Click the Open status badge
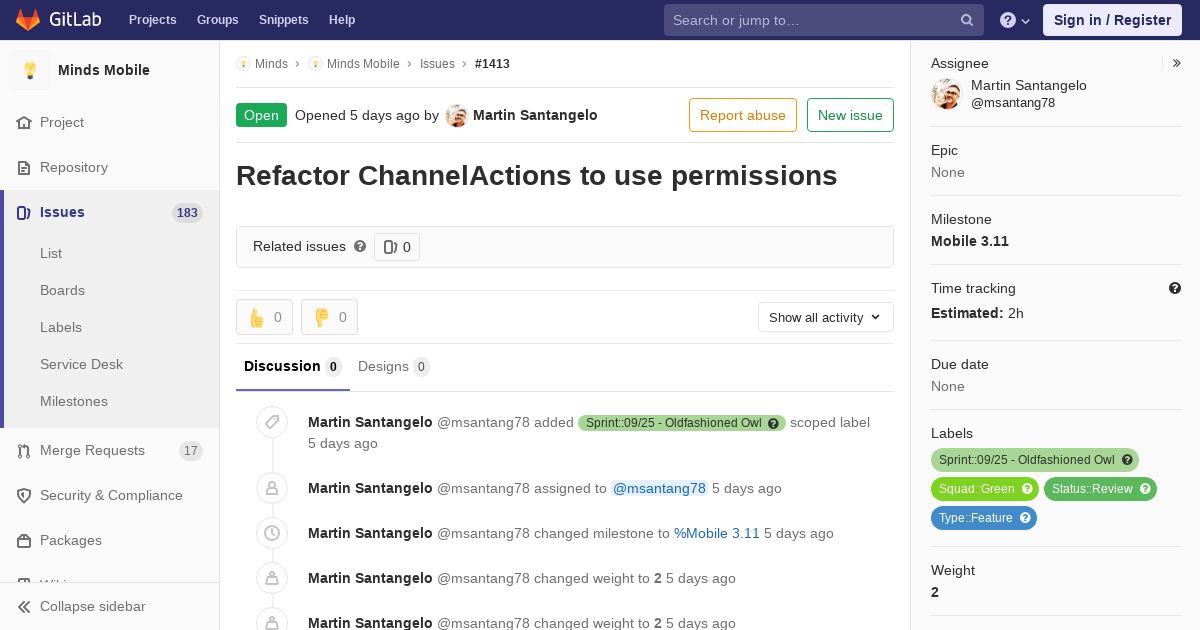1200x630 pixels. coord(261,115)
